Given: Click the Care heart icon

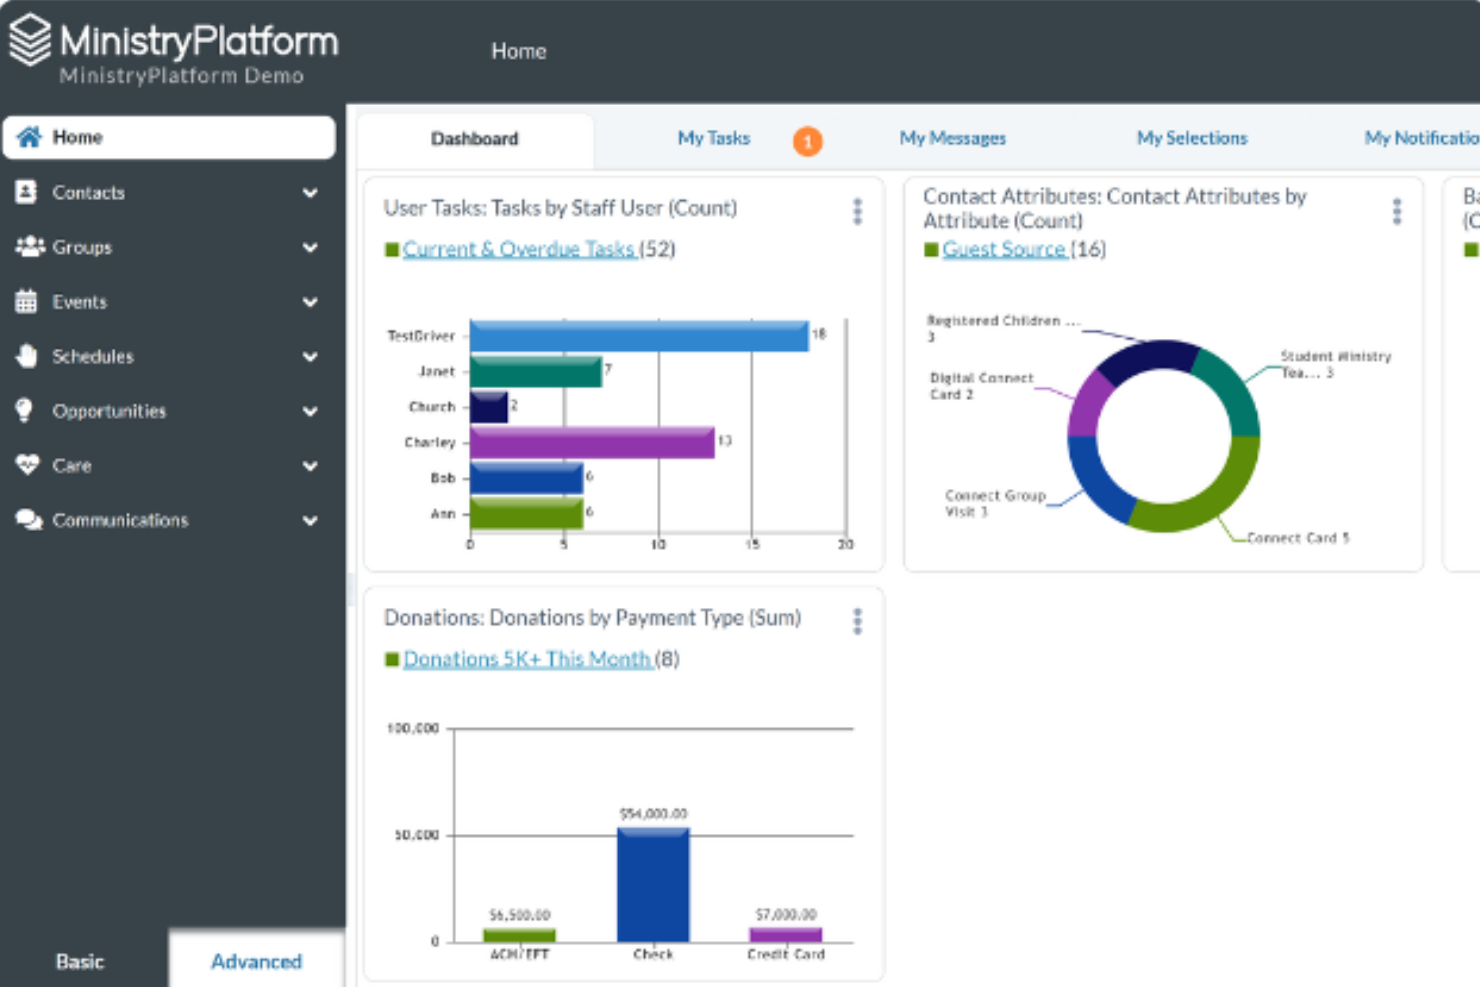Looking at the screenshot, I should 28,465.
